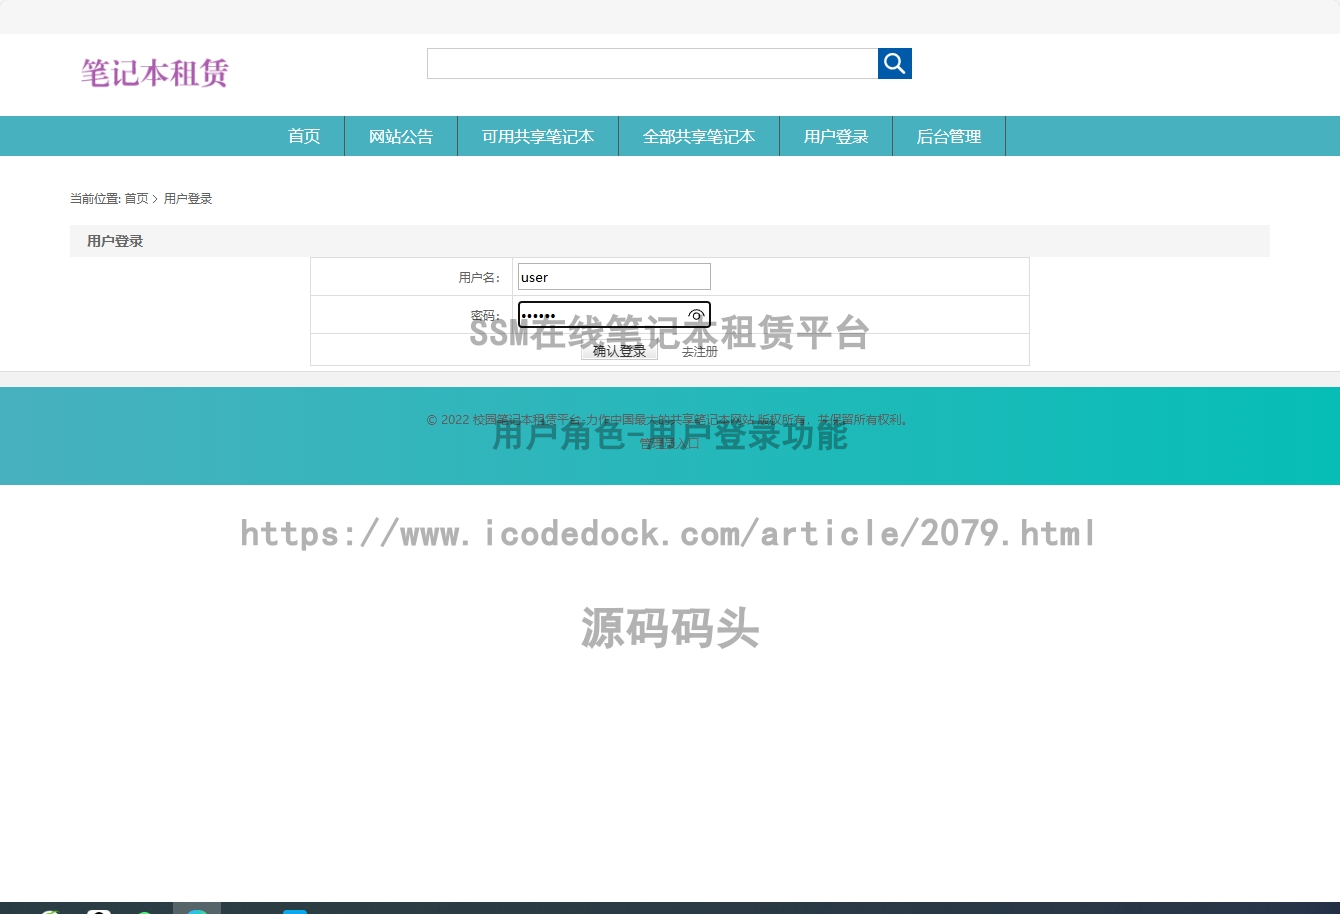Follow the 去注册 link
Image resolution: width=1340 pixels, height=914 pixels.
pyautogui.click(x=700, y=352)
